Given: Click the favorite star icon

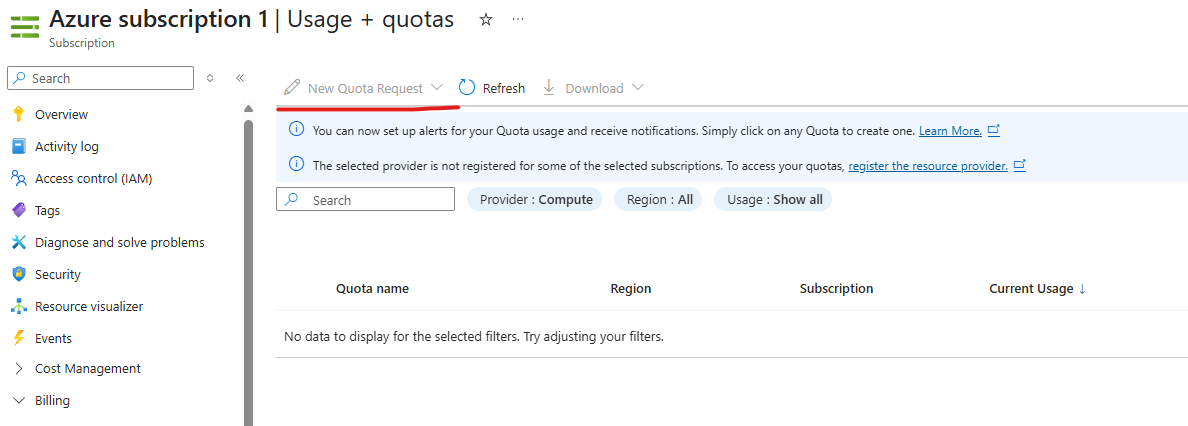Looking at the screenshot, I should pos(486,20).
